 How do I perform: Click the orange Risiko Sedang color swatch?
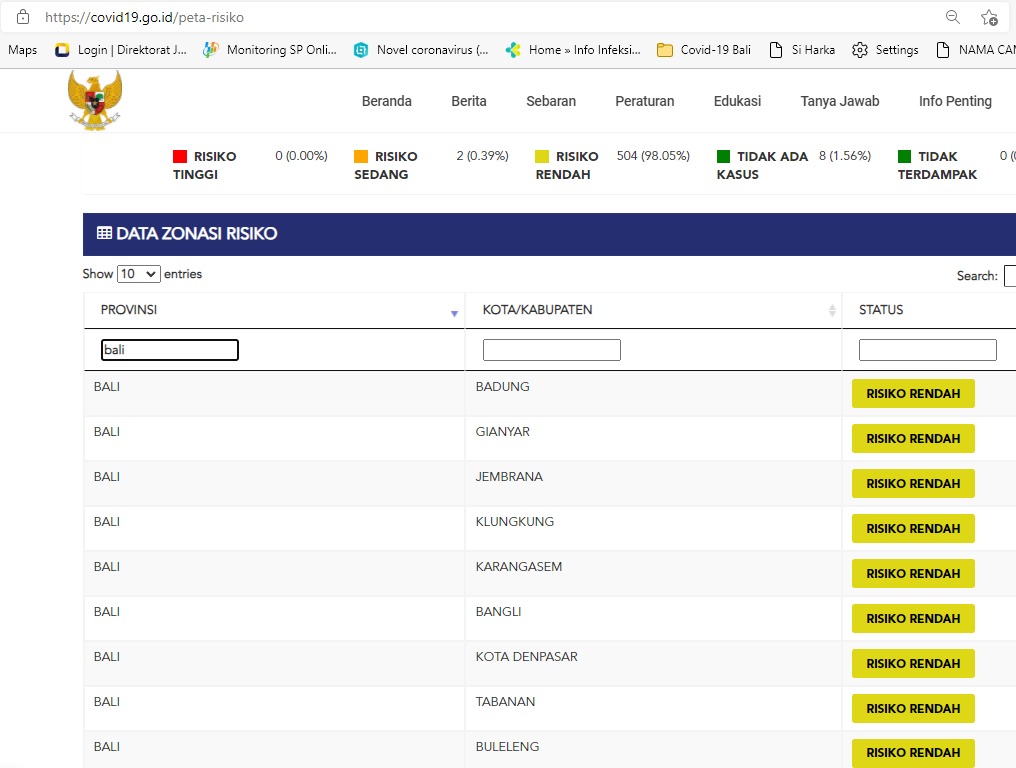361,156
